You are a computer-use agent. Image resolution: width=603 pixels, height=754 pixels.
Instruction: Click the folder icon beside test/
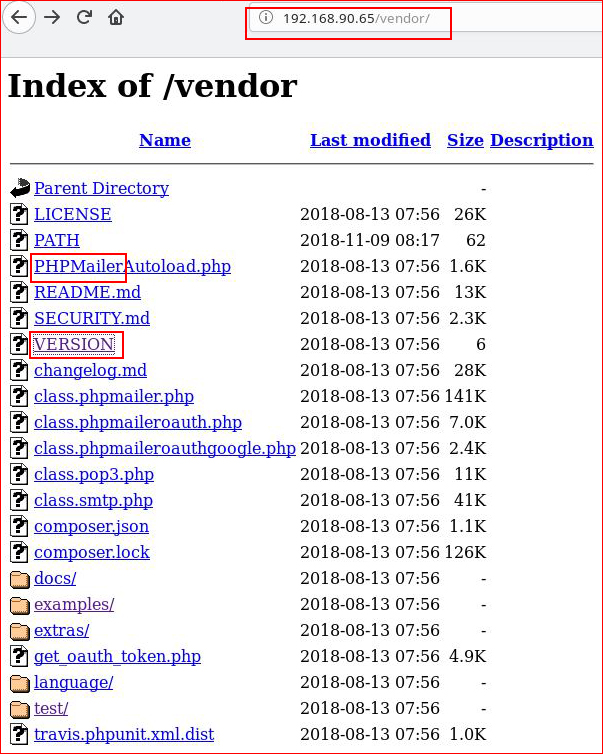[20, 709]
